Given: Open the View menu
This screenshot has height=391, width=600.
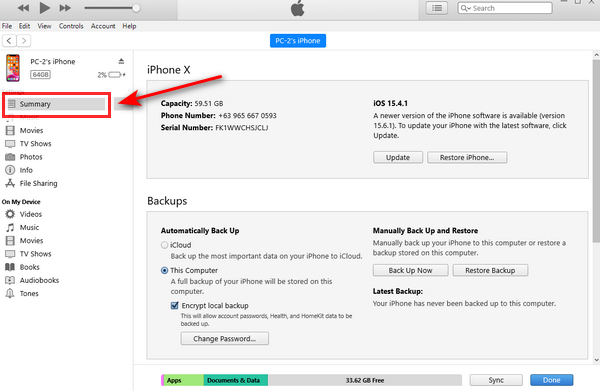Looking at the screenshot, I should [44, 26].
